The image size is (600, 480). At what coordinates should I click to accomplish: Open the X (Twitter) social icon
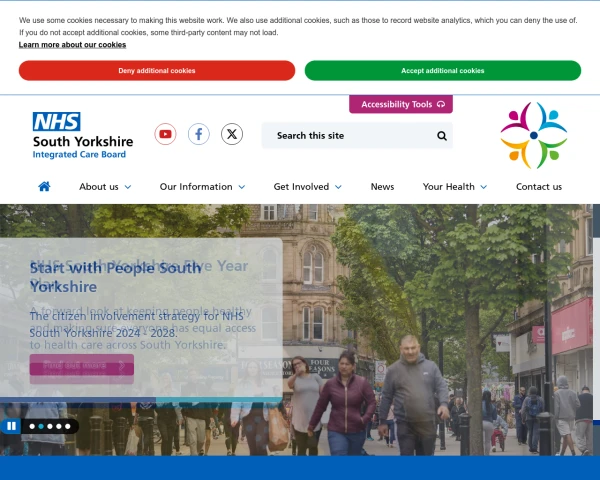coord(232,134)
